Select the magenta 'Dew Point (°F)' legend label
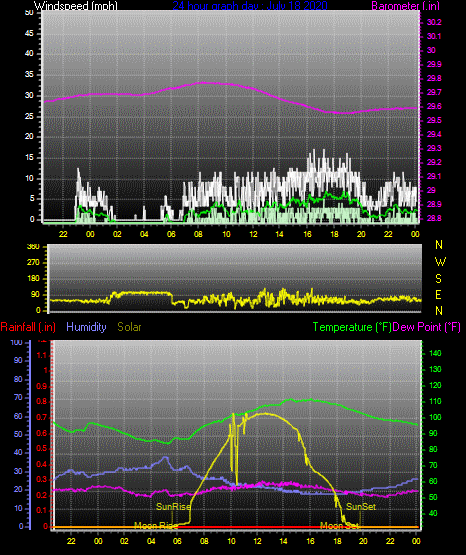466x555 pixels. (x=427, y=327)
